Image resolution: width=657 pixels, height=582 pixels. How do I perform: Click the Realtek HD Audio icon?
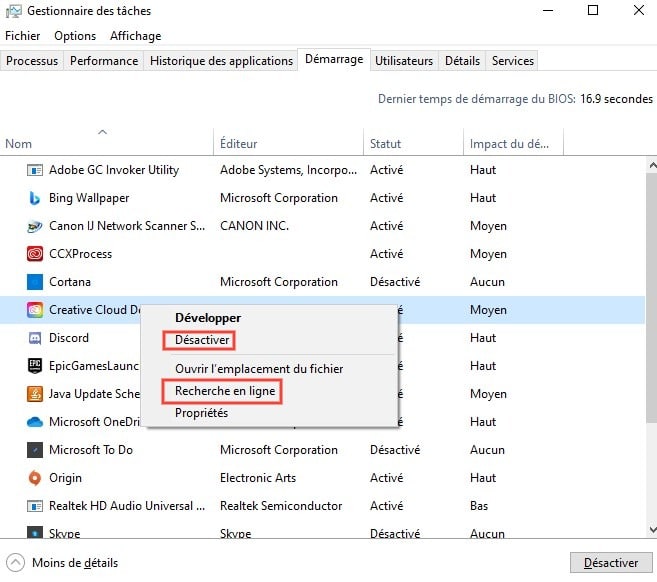click(35, 506)
